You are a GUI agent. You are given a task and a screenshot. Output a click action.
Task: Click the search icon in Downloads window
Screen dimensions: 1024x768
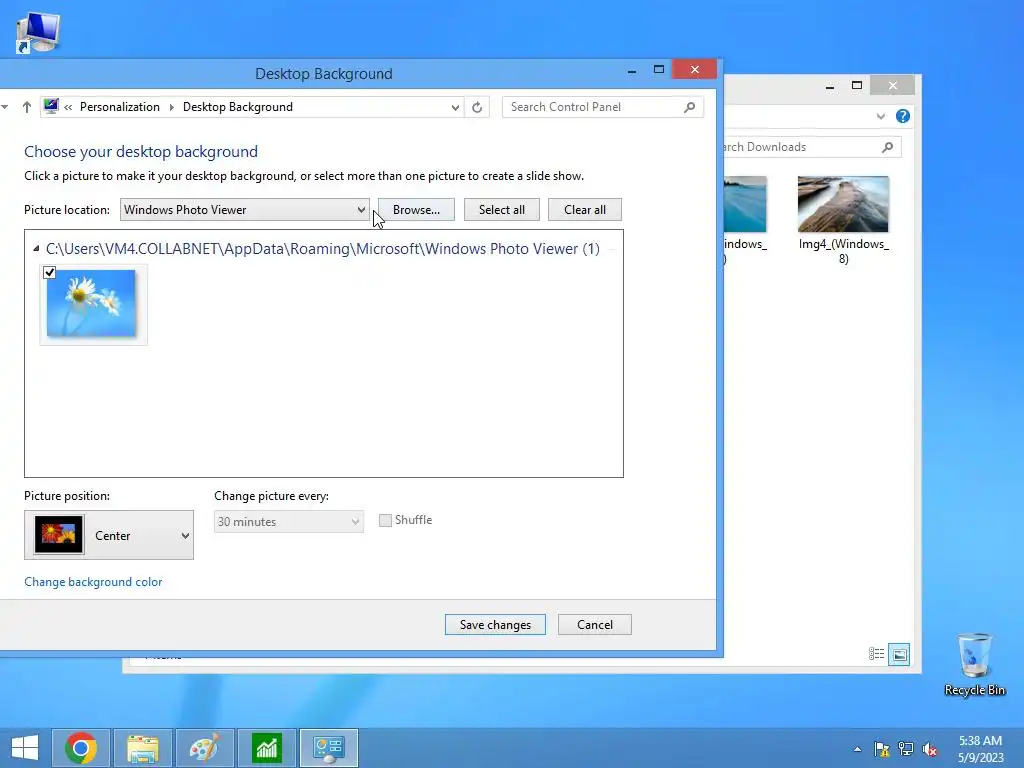click(x=888, y=147)
